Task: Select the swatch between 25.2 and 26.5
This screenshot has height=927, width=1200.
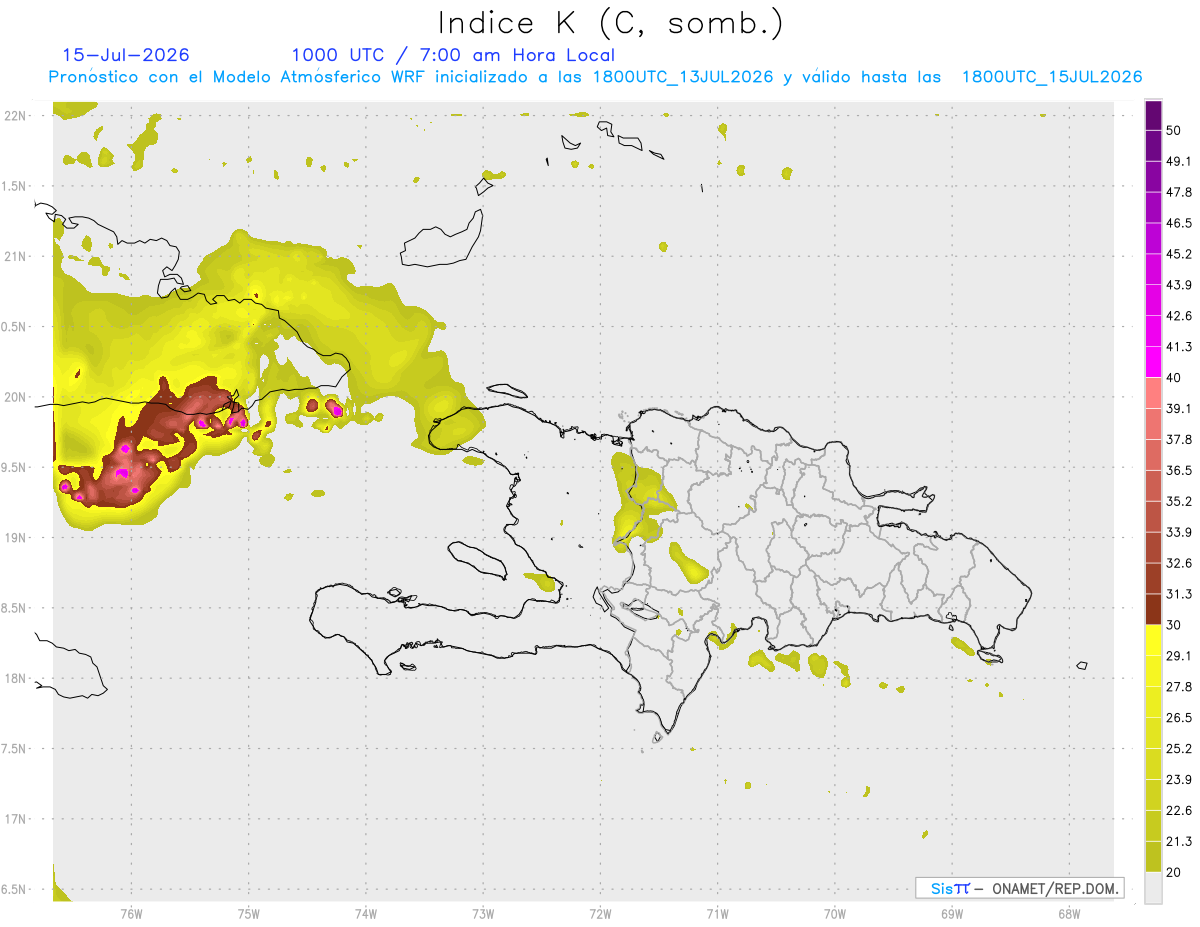Action: (1154, 733)
